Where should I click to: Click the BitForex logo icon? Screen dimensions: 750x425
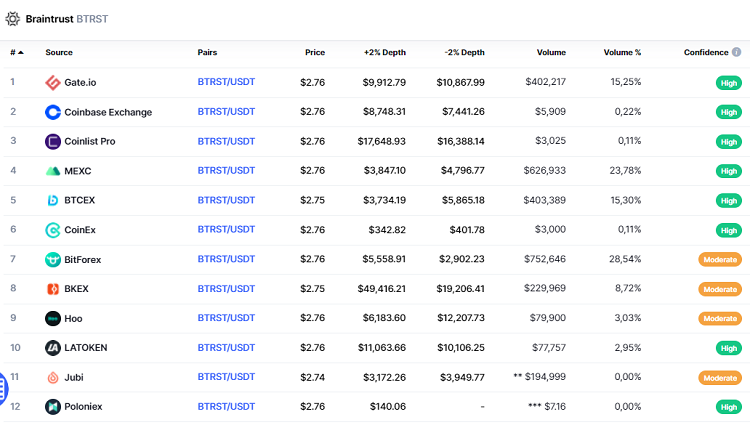tap(53, 259)
